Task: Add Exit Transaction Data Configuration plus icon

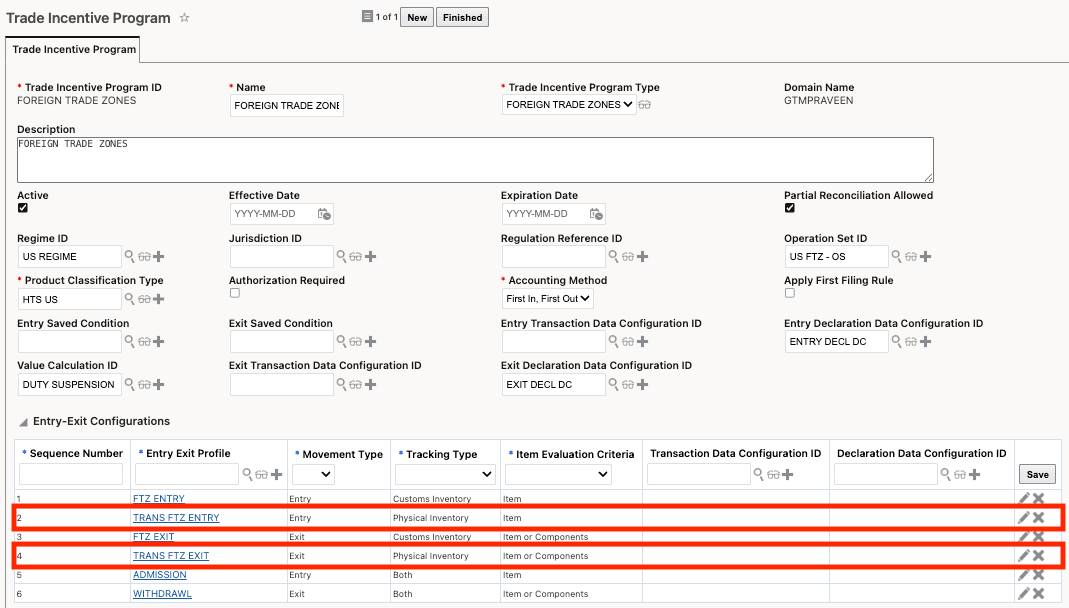Action: coord(371,384)
